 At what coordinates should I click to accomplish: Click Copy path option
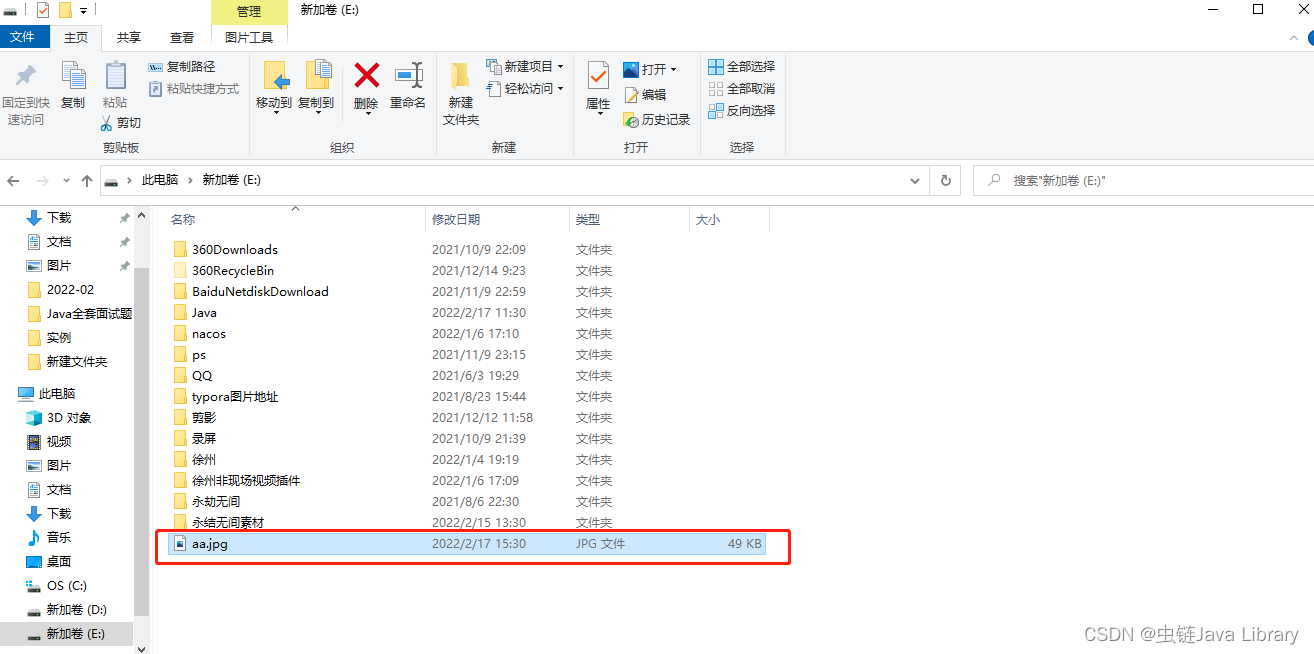point(182,67)
